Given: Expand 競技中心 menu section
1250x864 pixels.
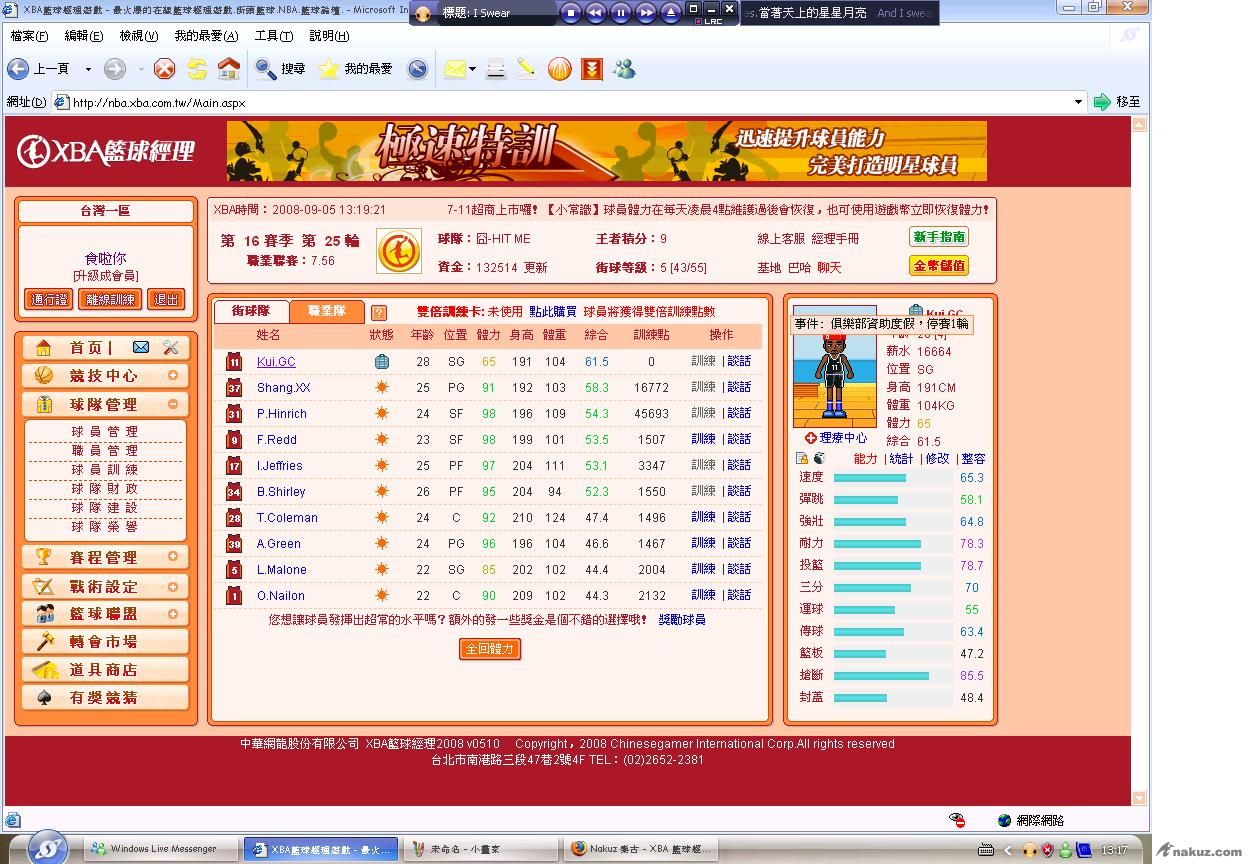Looking at the screenshot, I should [x=172, y=376].
